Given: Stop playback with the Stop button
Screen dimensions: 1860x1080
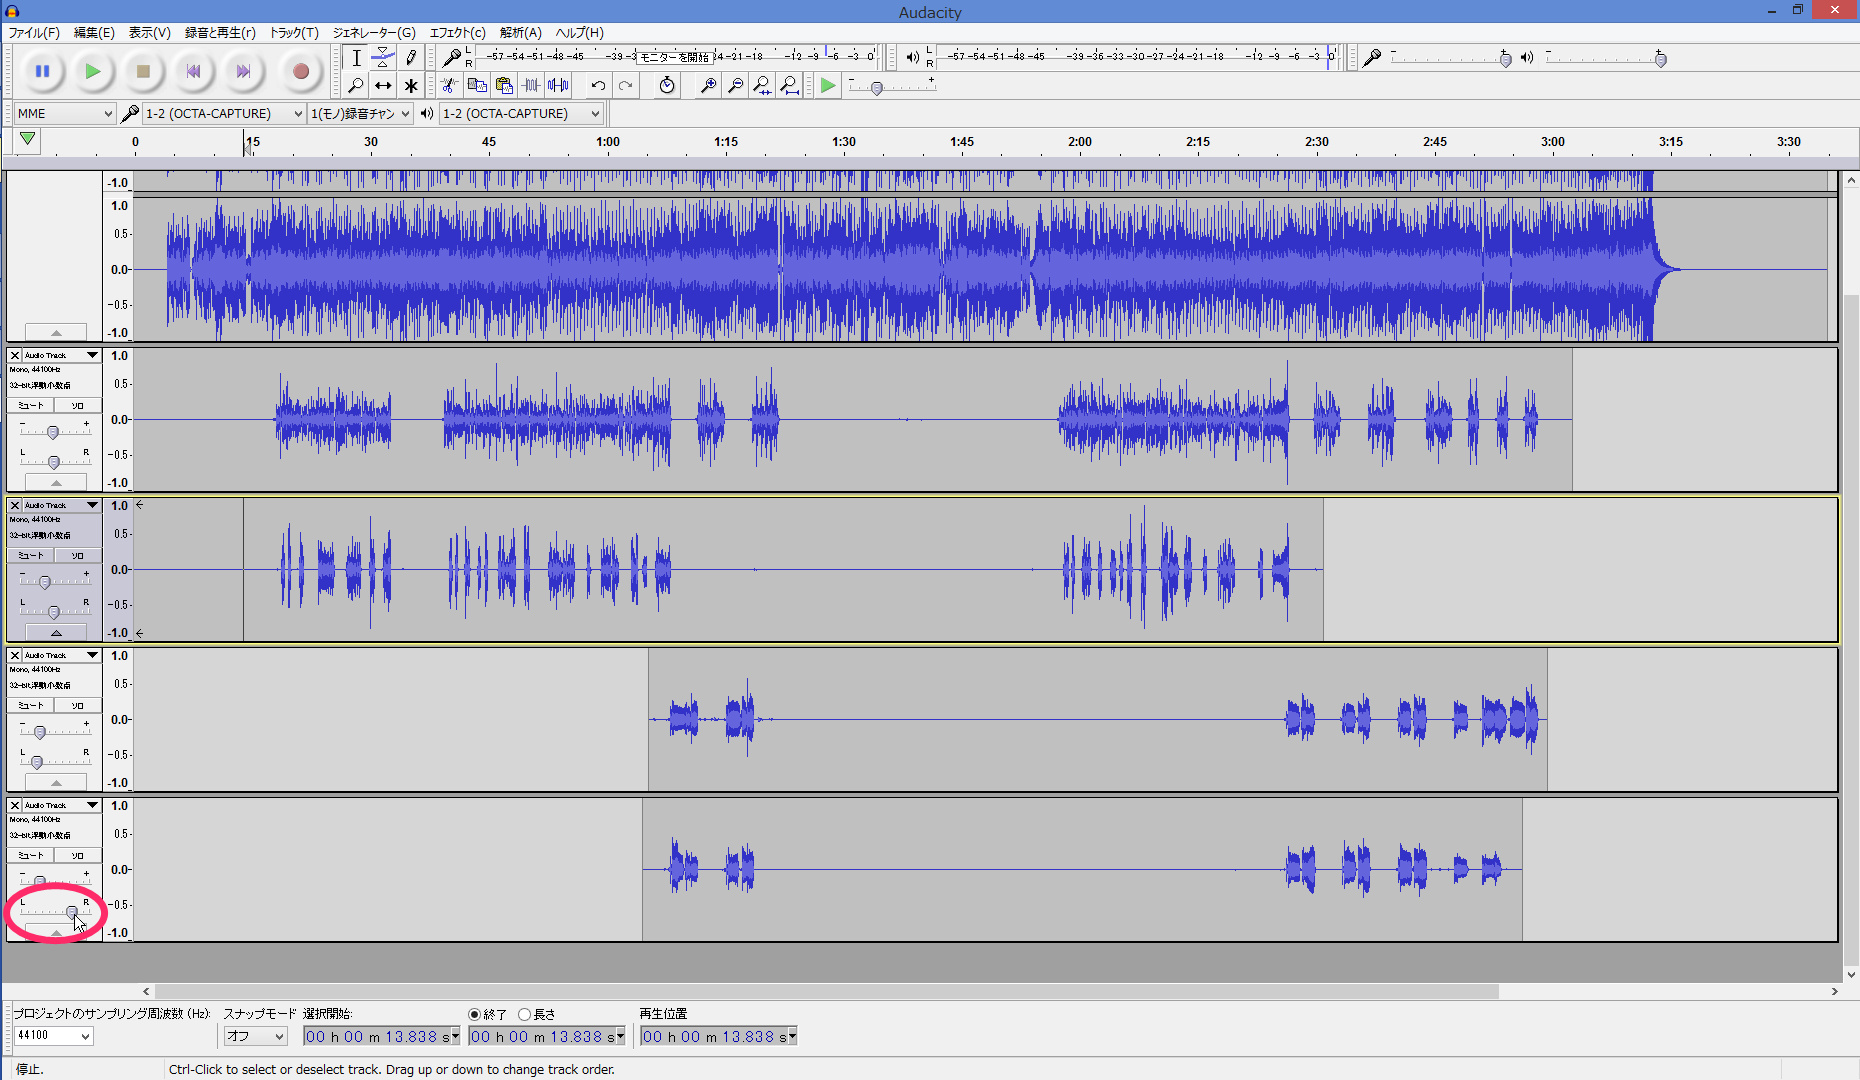Looking at the screenshot, I should point(143,71).
